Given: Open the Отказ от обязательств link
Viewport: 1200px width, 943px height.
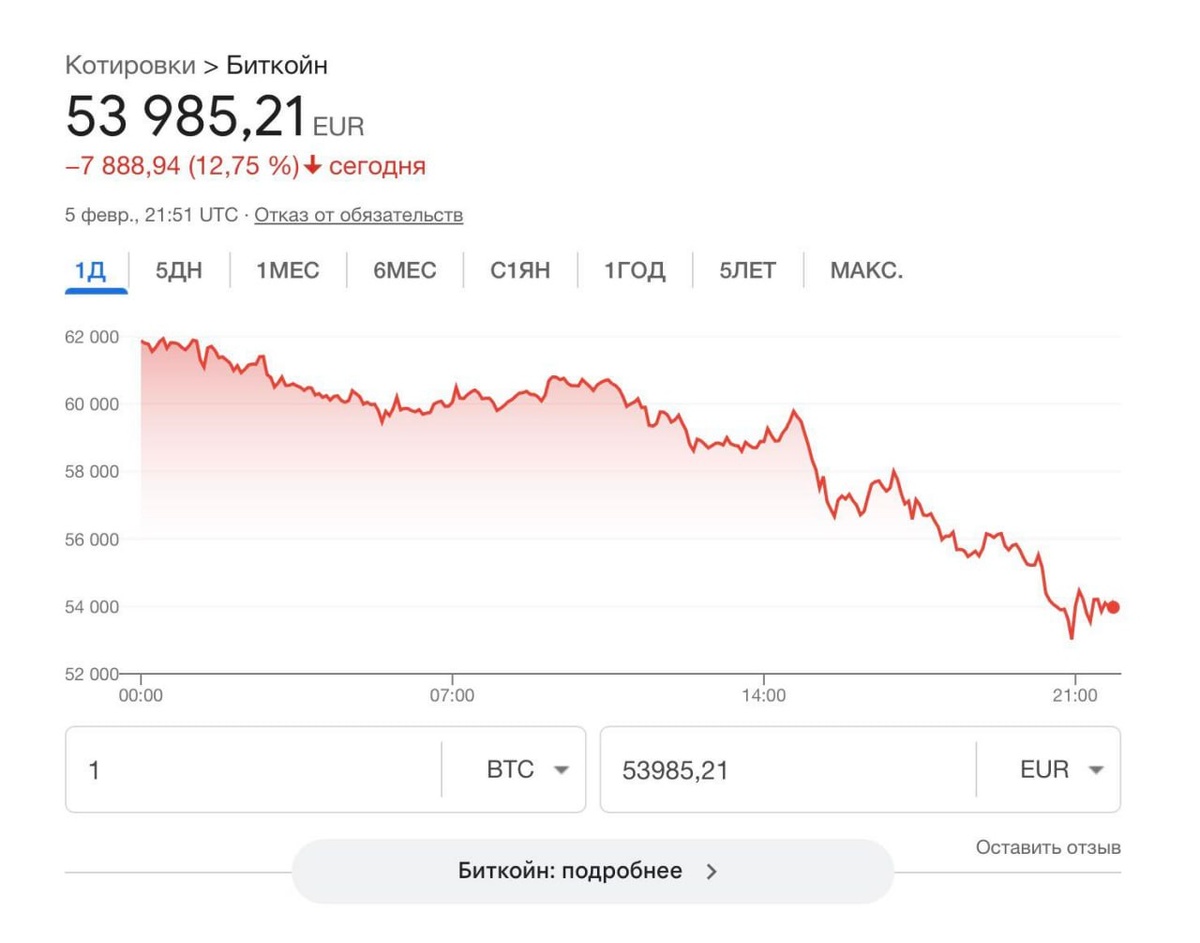Looking at the screenshot, I should [358, 215].
